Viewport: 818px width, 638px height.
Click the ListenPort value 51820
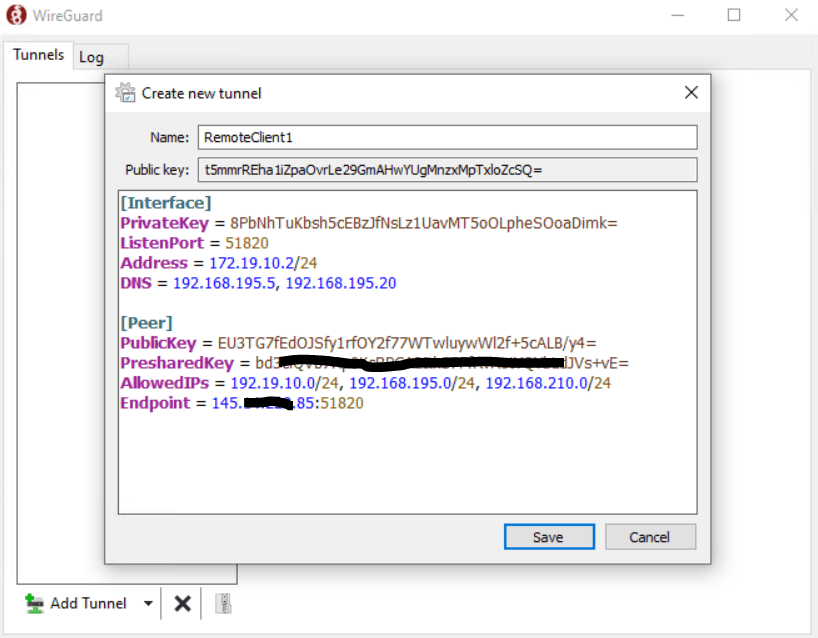point(247,243)
